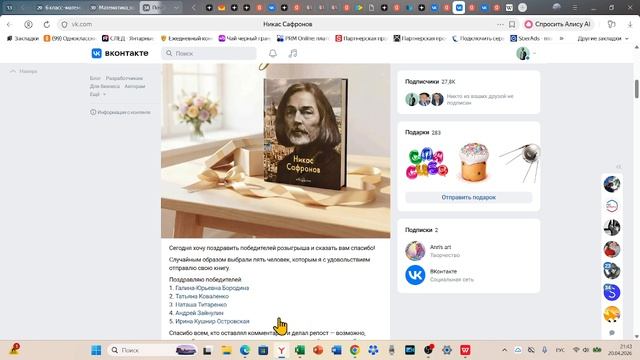Open the VK music note icon
Image resolution: width=640 pixels, height=360 pixels.
[x=293, y=53]
